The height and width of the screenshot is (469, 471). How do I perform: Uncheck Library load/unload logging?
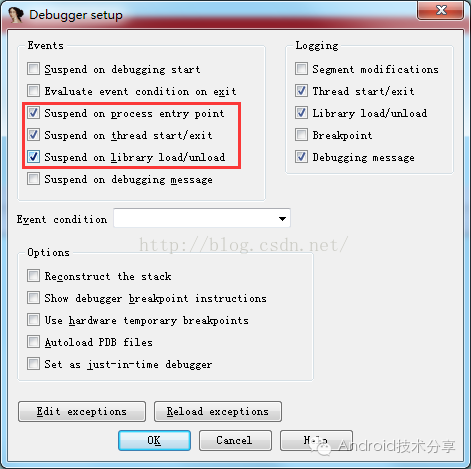tap(301, 113)
